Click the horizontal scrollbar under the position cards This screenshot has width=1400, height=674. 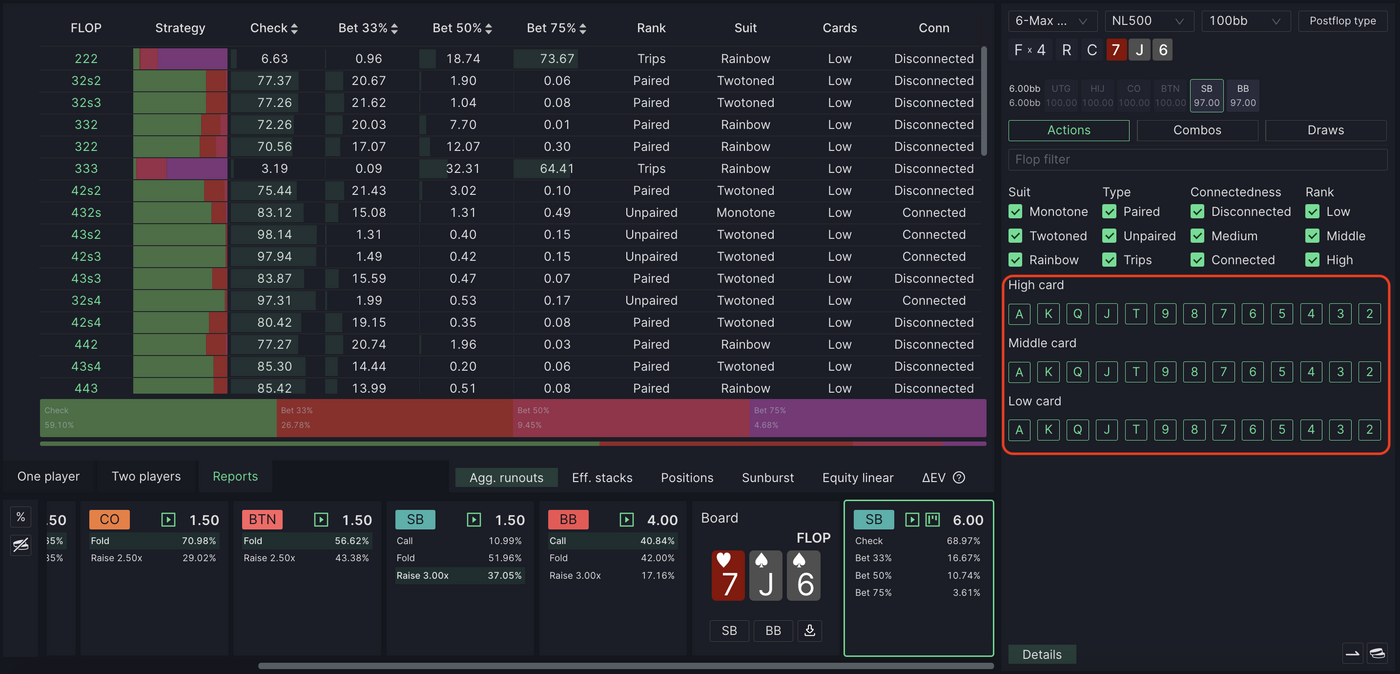click(626, 665)
